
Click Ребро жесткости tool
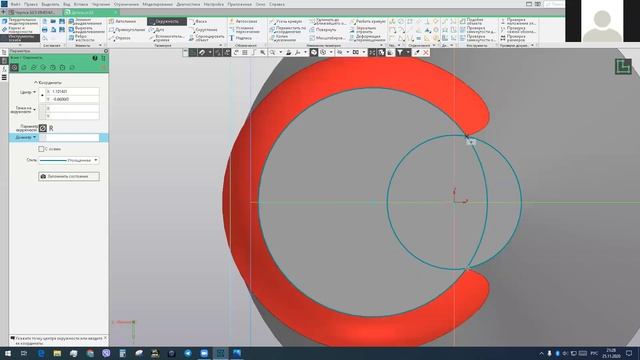click(82, 38)
